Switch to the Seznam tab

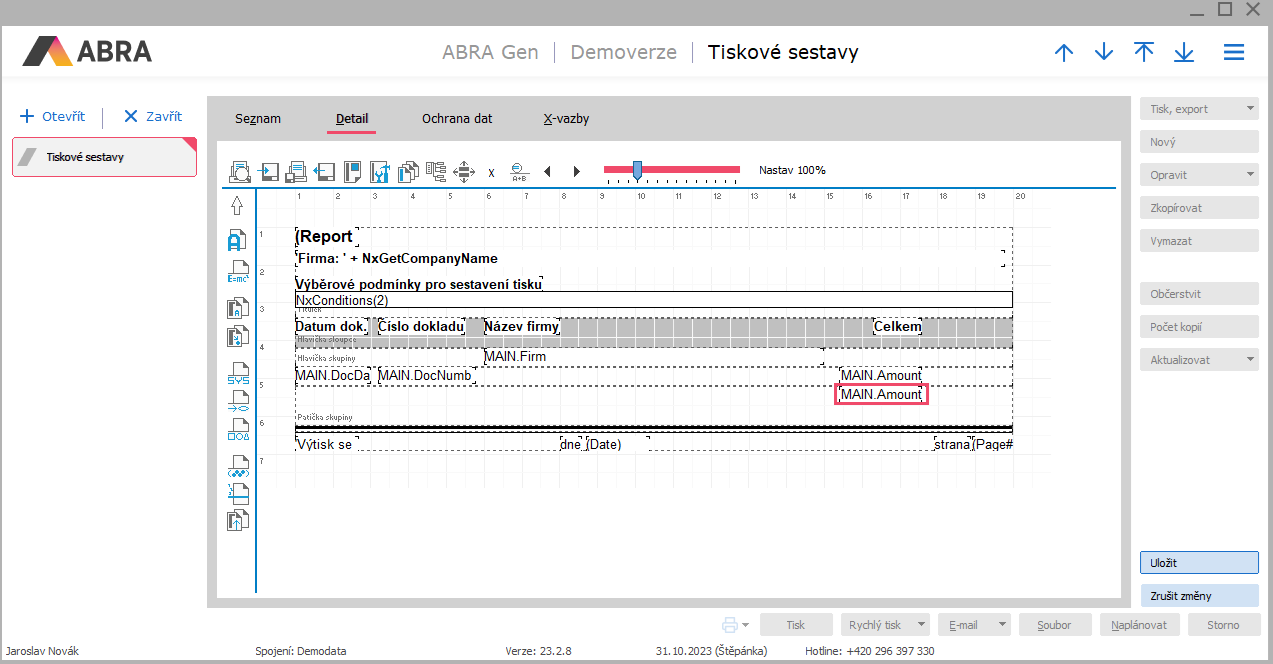(x=258, y=118)
